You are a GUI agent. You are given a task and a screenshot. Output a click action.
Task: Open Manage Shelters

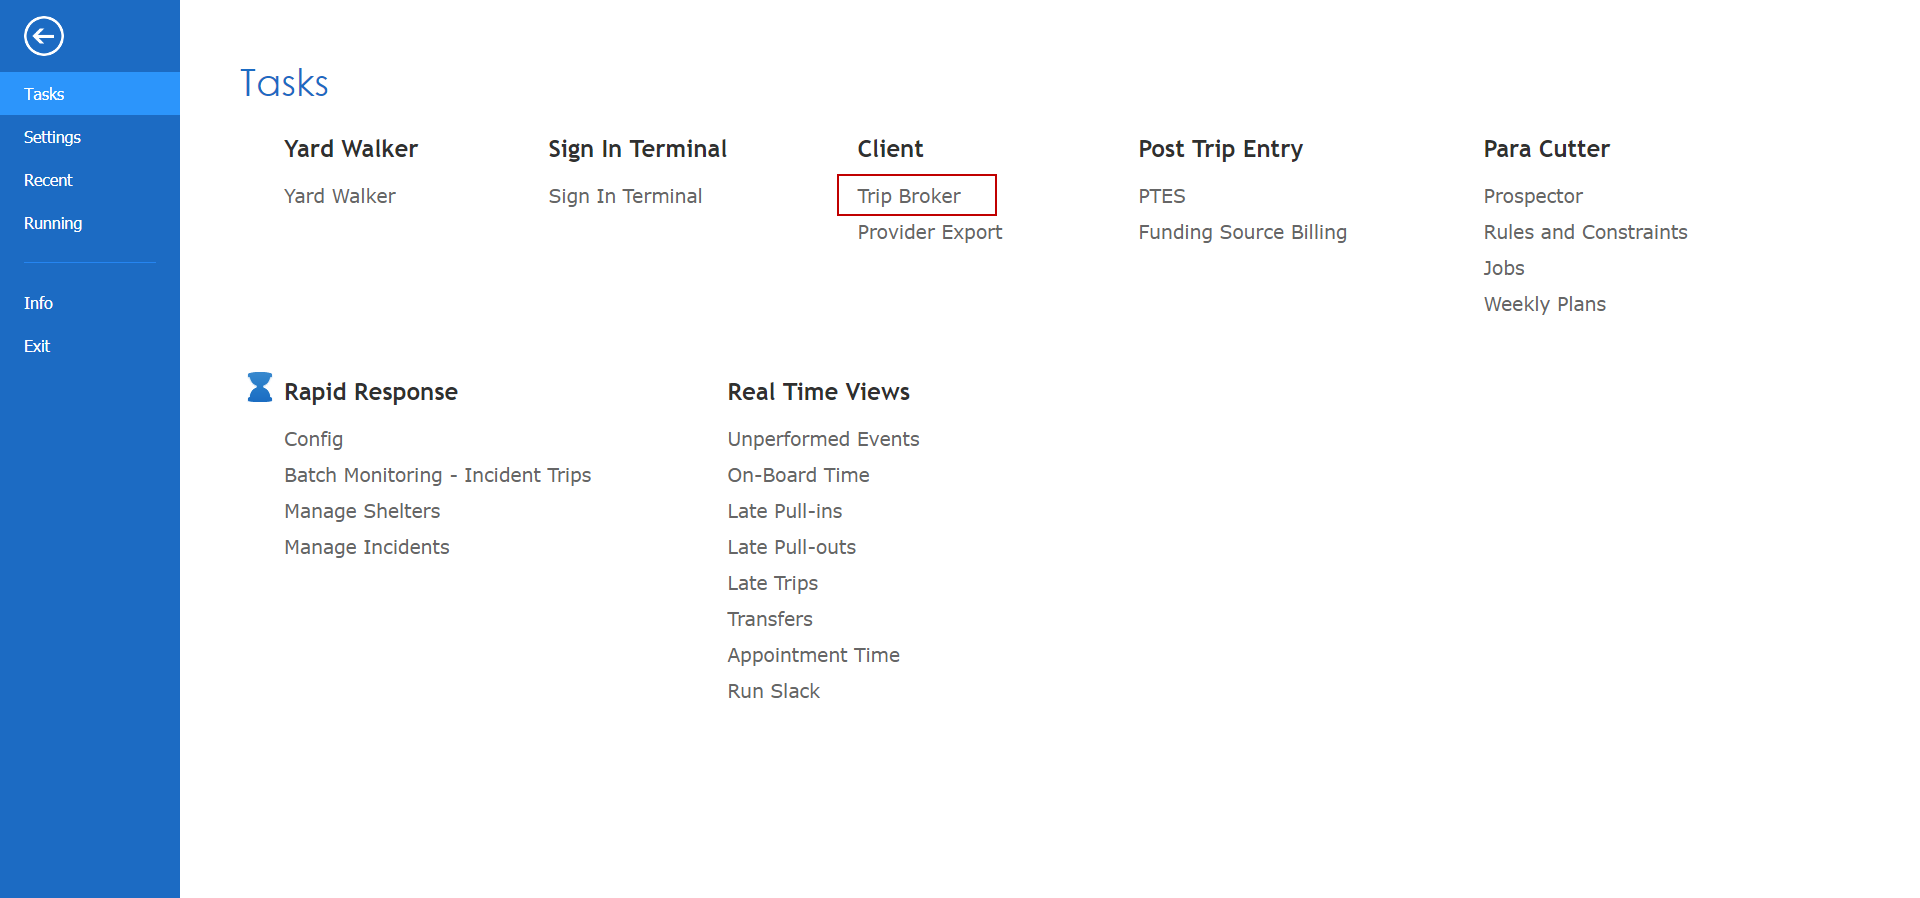(362, 511)
